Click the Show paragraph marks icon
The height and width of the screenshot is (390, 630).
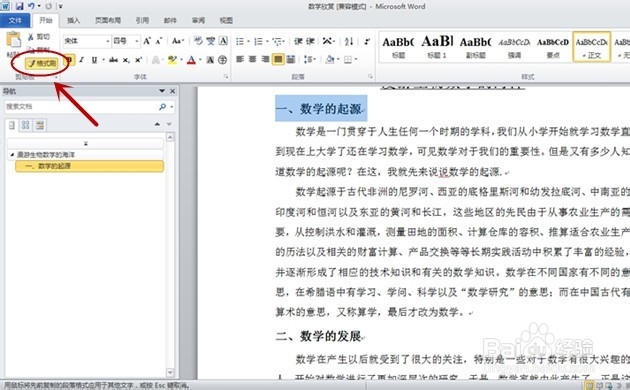[367, 41]
